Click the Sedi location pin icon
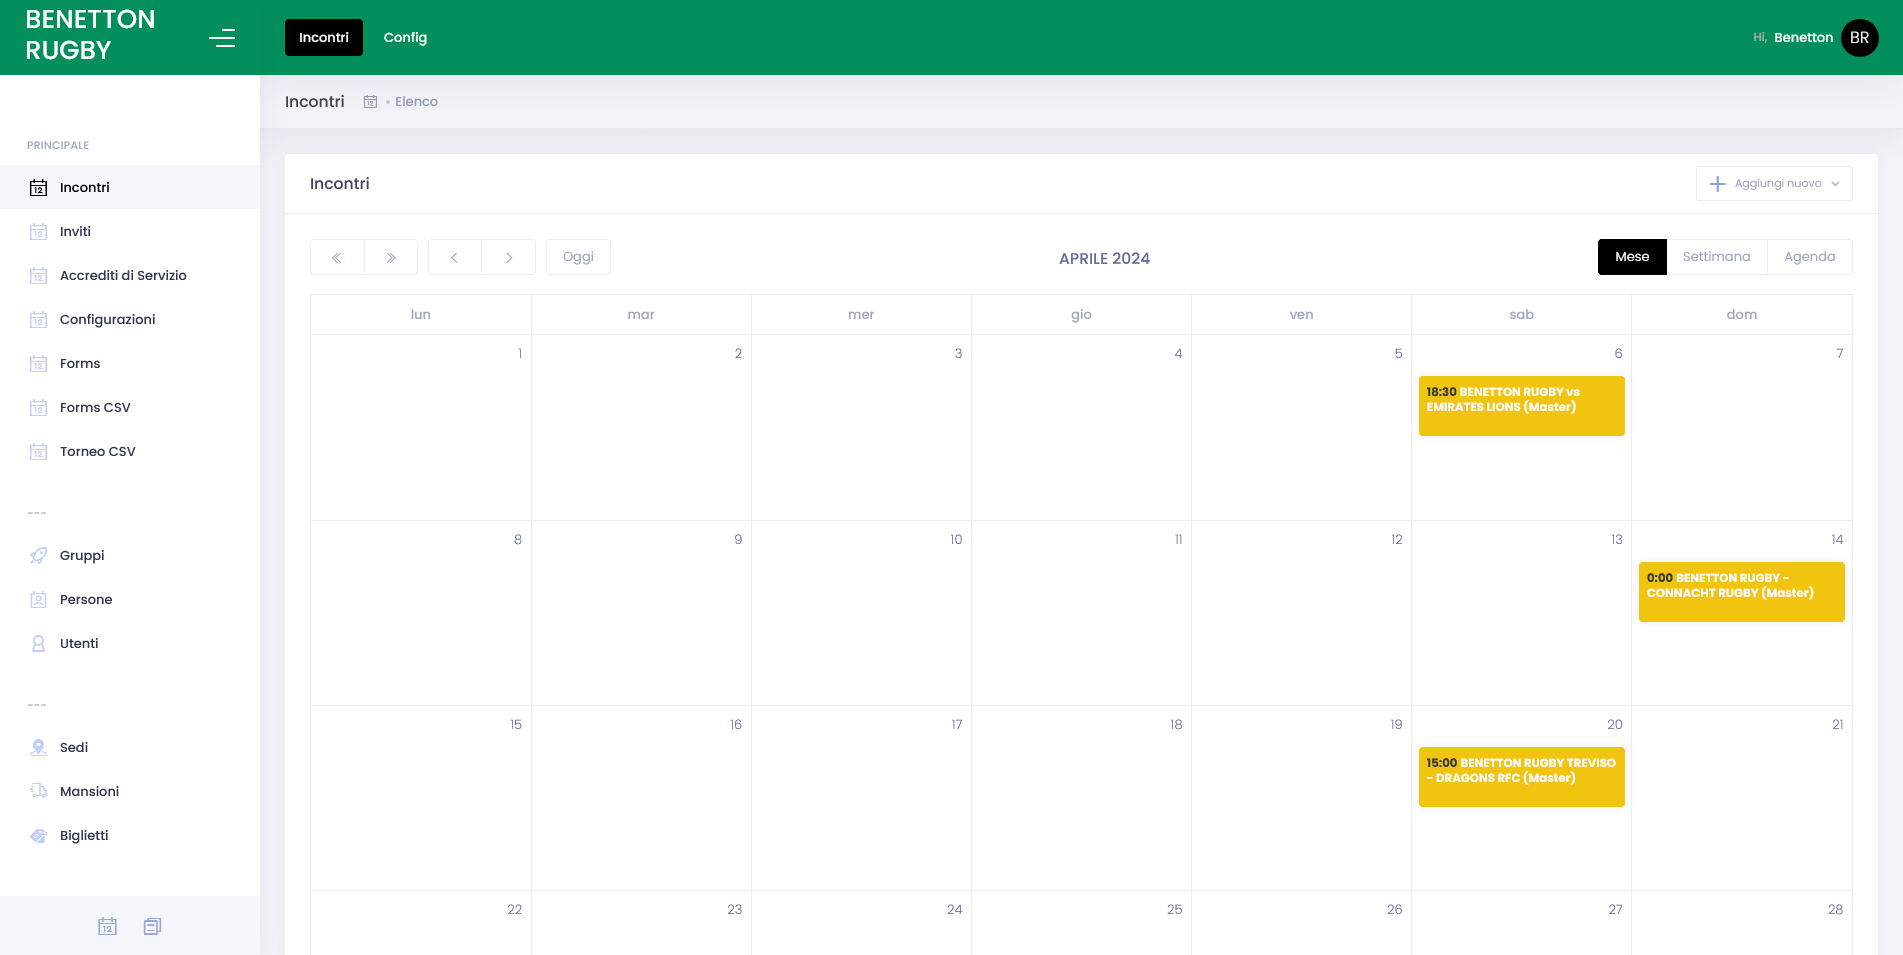The height and width of the screenshot is (955, 1903). coord(38,747)
